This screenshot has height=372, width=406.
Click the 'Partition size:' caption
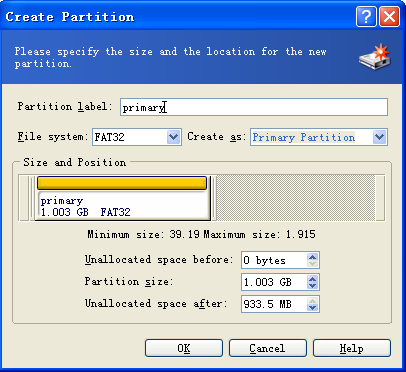tap(129, 282)
